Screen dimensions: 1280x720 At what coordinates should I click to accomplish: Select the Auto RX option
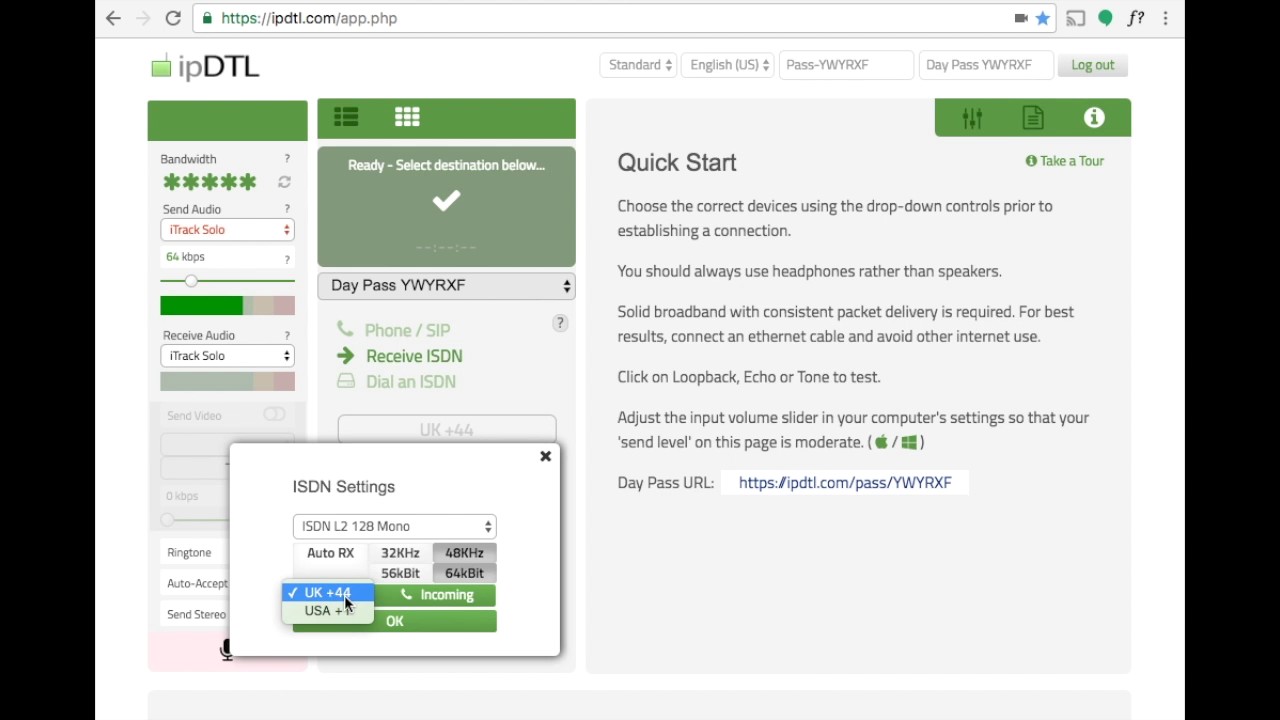coord(330,553)
